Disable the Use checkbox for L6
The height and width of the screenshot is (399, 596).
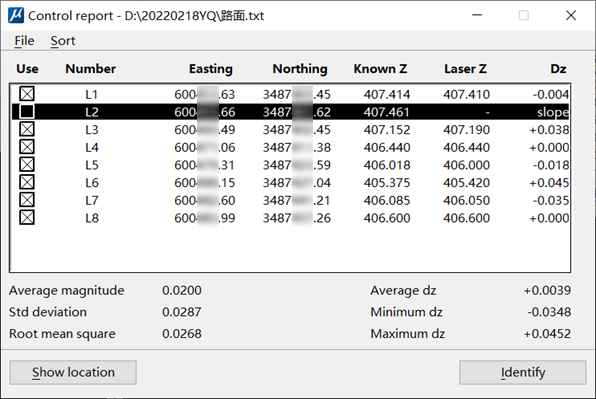tap(27, 182)
